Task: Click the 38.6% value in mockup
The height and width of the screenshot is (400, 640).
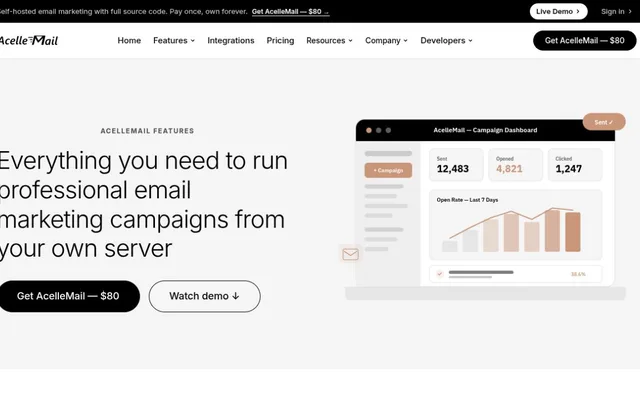Action: (578, 274)
